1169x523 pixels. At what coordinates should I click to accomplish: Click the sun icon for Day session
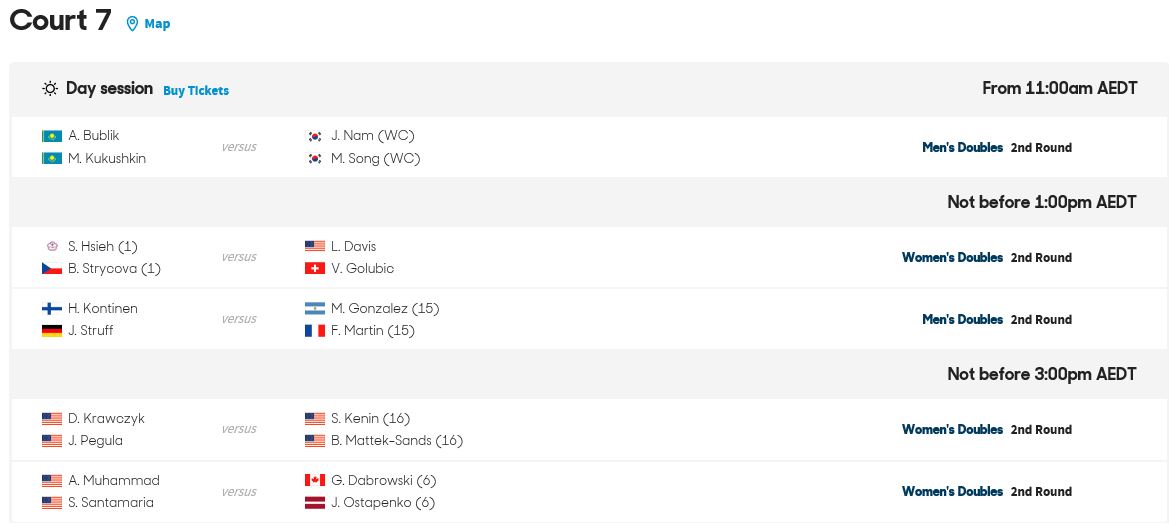point(50,89)
